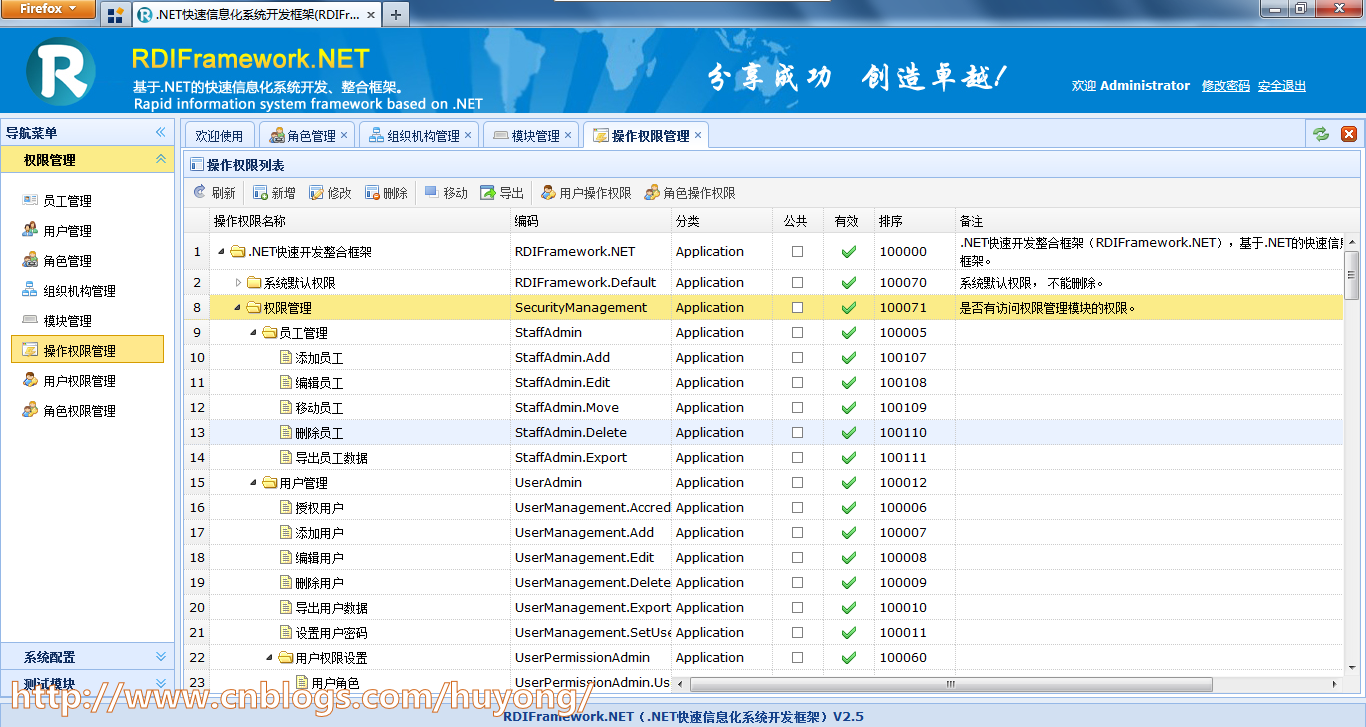This screenshot has height=727, width=1366.
Task: Collapse the 权限管理 accordion section
Action: point(160,159)
